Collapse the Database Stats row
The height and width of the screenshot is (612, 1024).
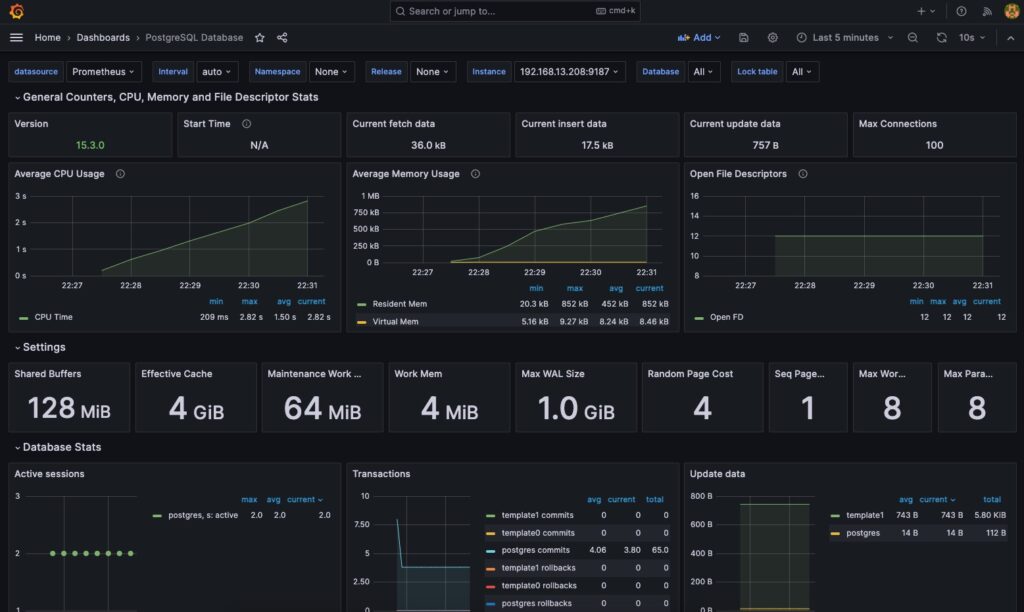click(x=57, y=447)
